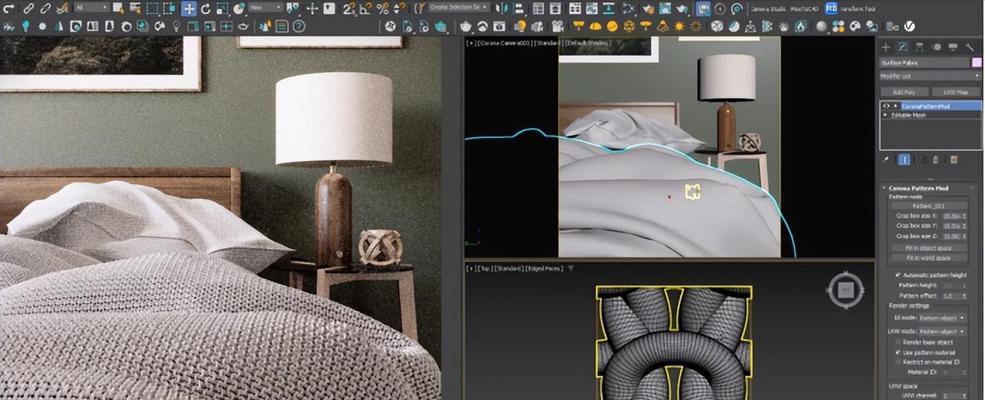Activate the Select and Move tool
Viewport: 985px width, 400px height.
pos(188,9)
